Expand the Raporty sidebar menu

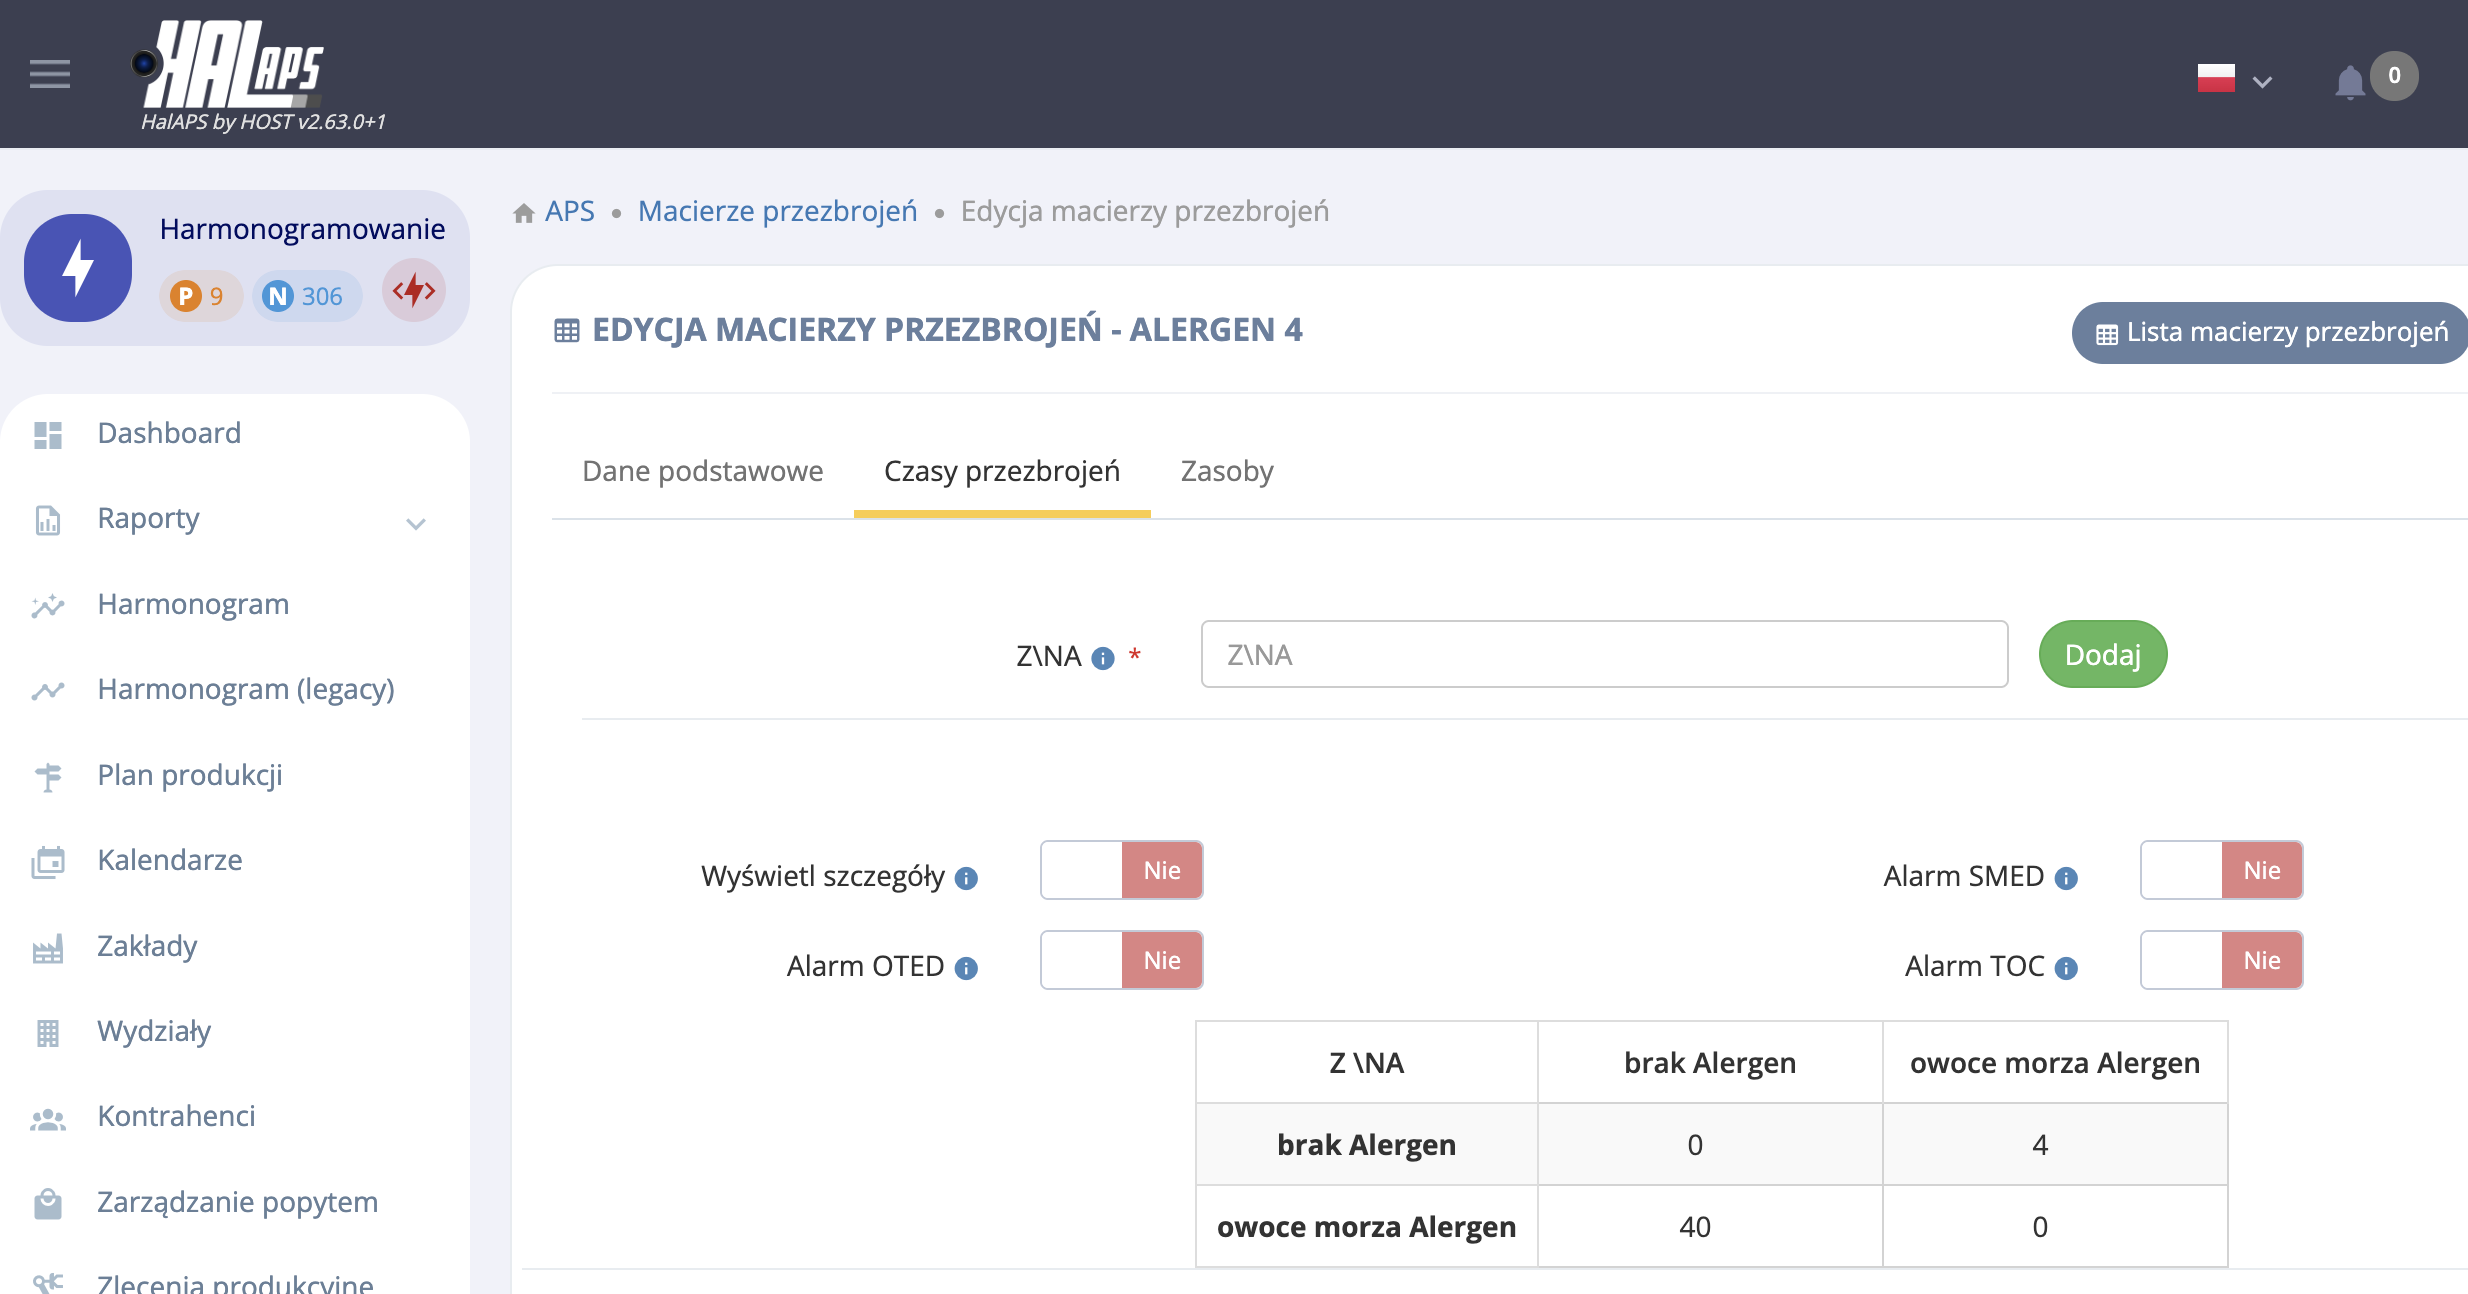point(230,519)
